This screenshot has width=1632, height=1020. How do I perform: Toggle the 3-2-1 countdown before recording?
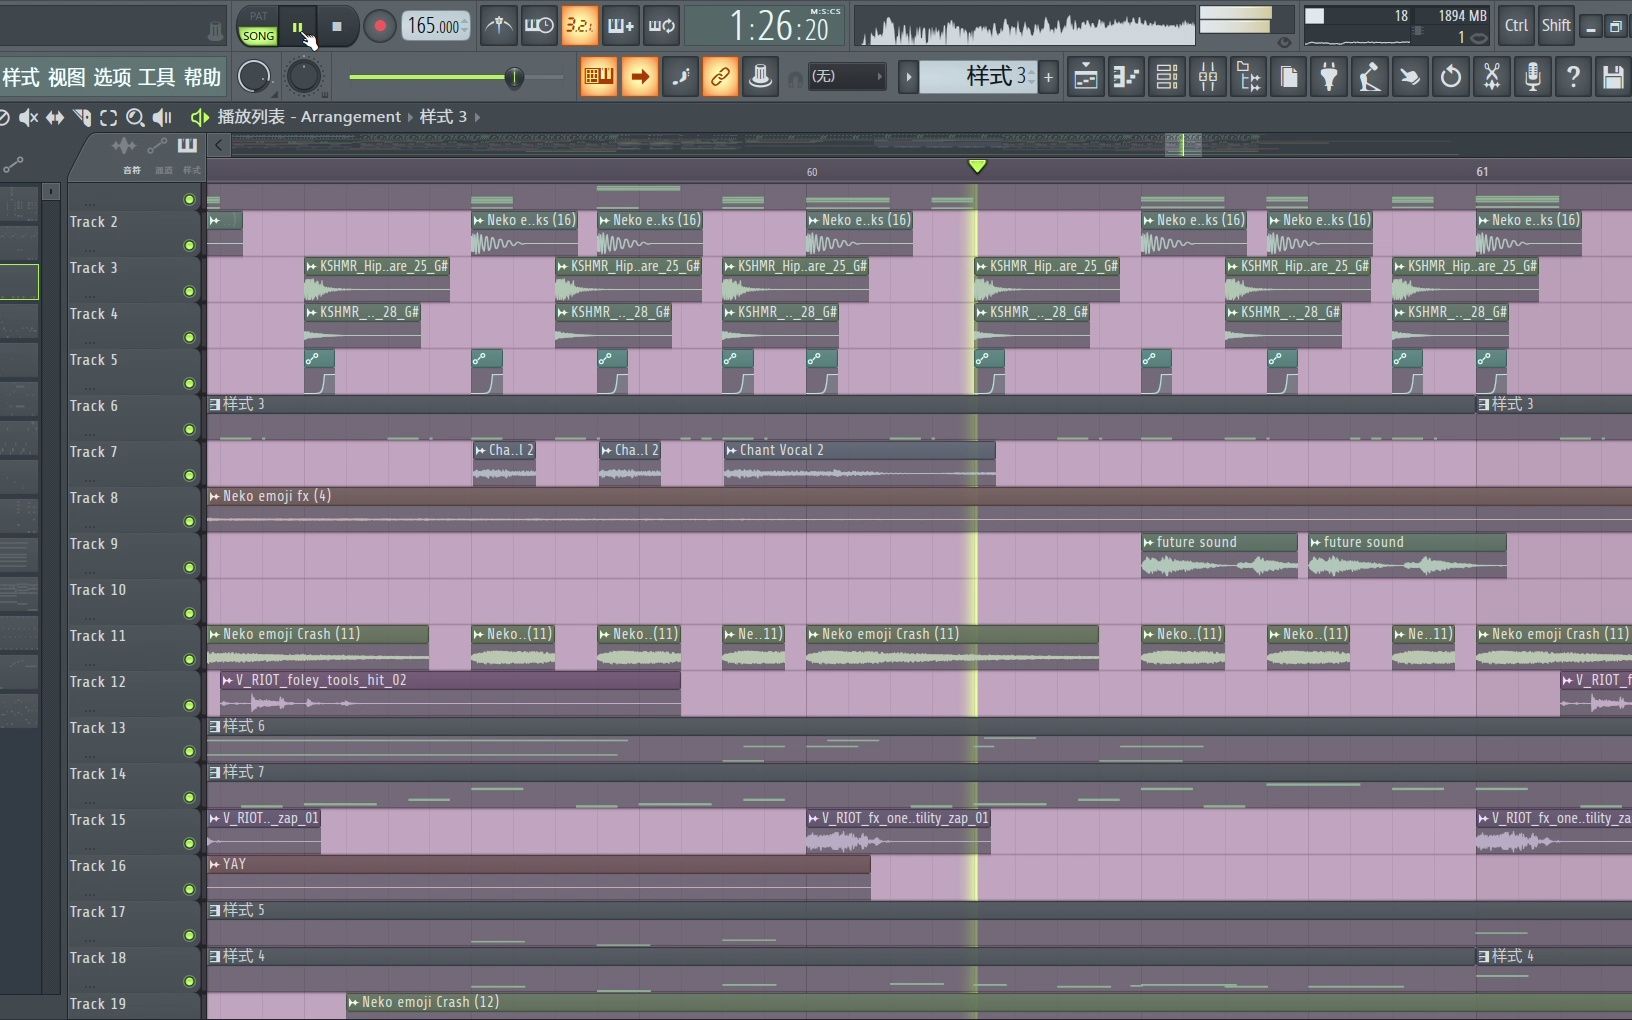tap(580, 26)
